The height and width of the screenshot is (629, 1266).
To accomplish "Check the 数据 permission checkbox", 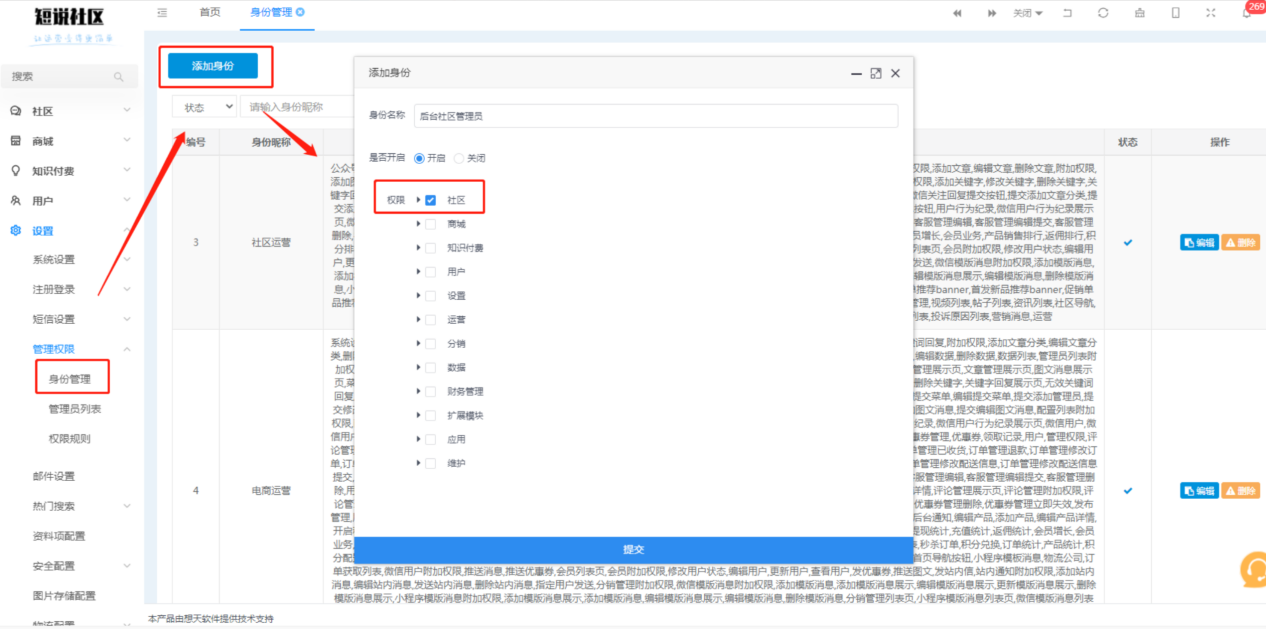I will 431,367.
